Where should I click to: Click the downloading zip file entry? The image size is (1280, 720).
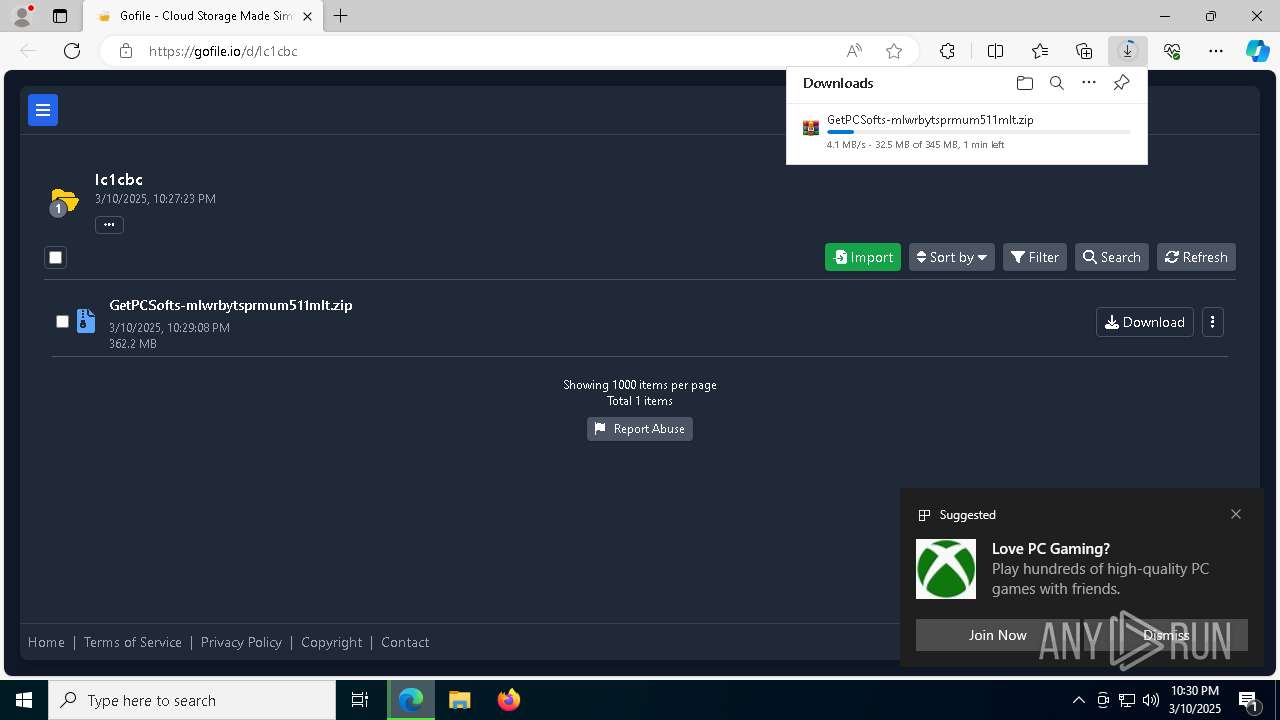967,131
